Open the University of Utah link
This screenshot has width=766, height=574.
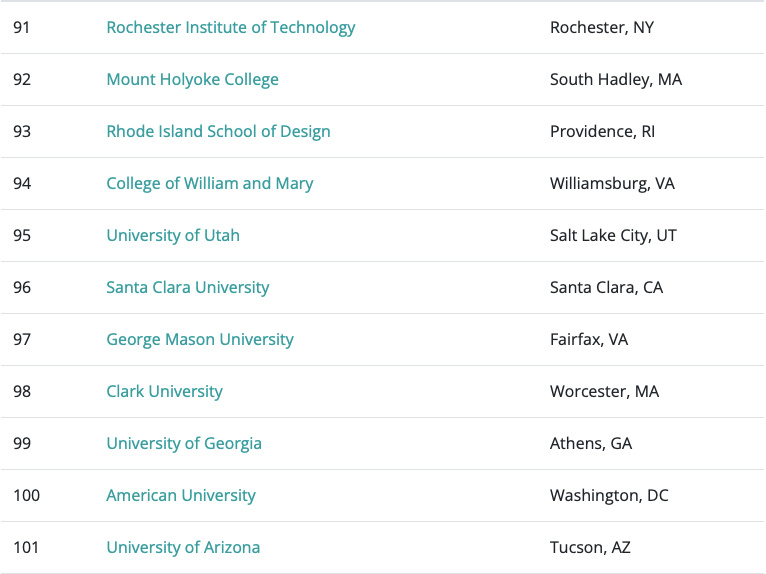173,236
